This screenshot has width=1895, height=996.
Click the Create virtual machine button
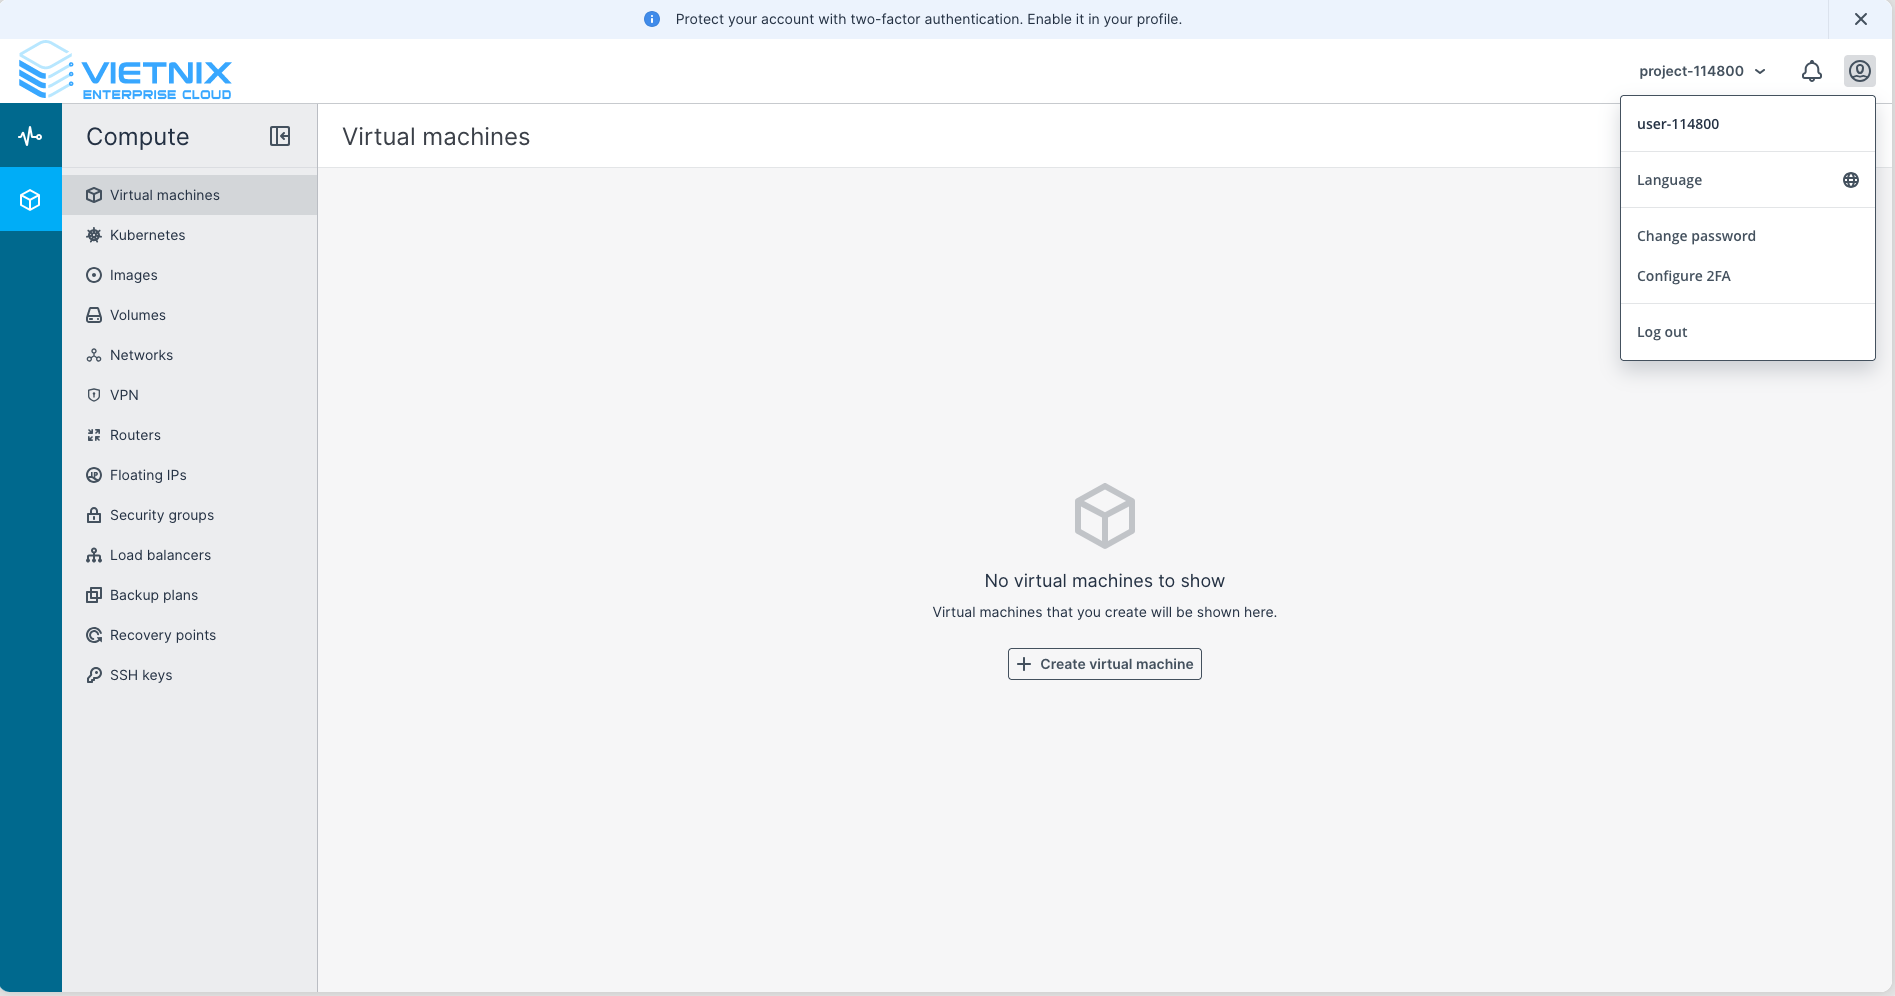click(x=1104, y=664)
